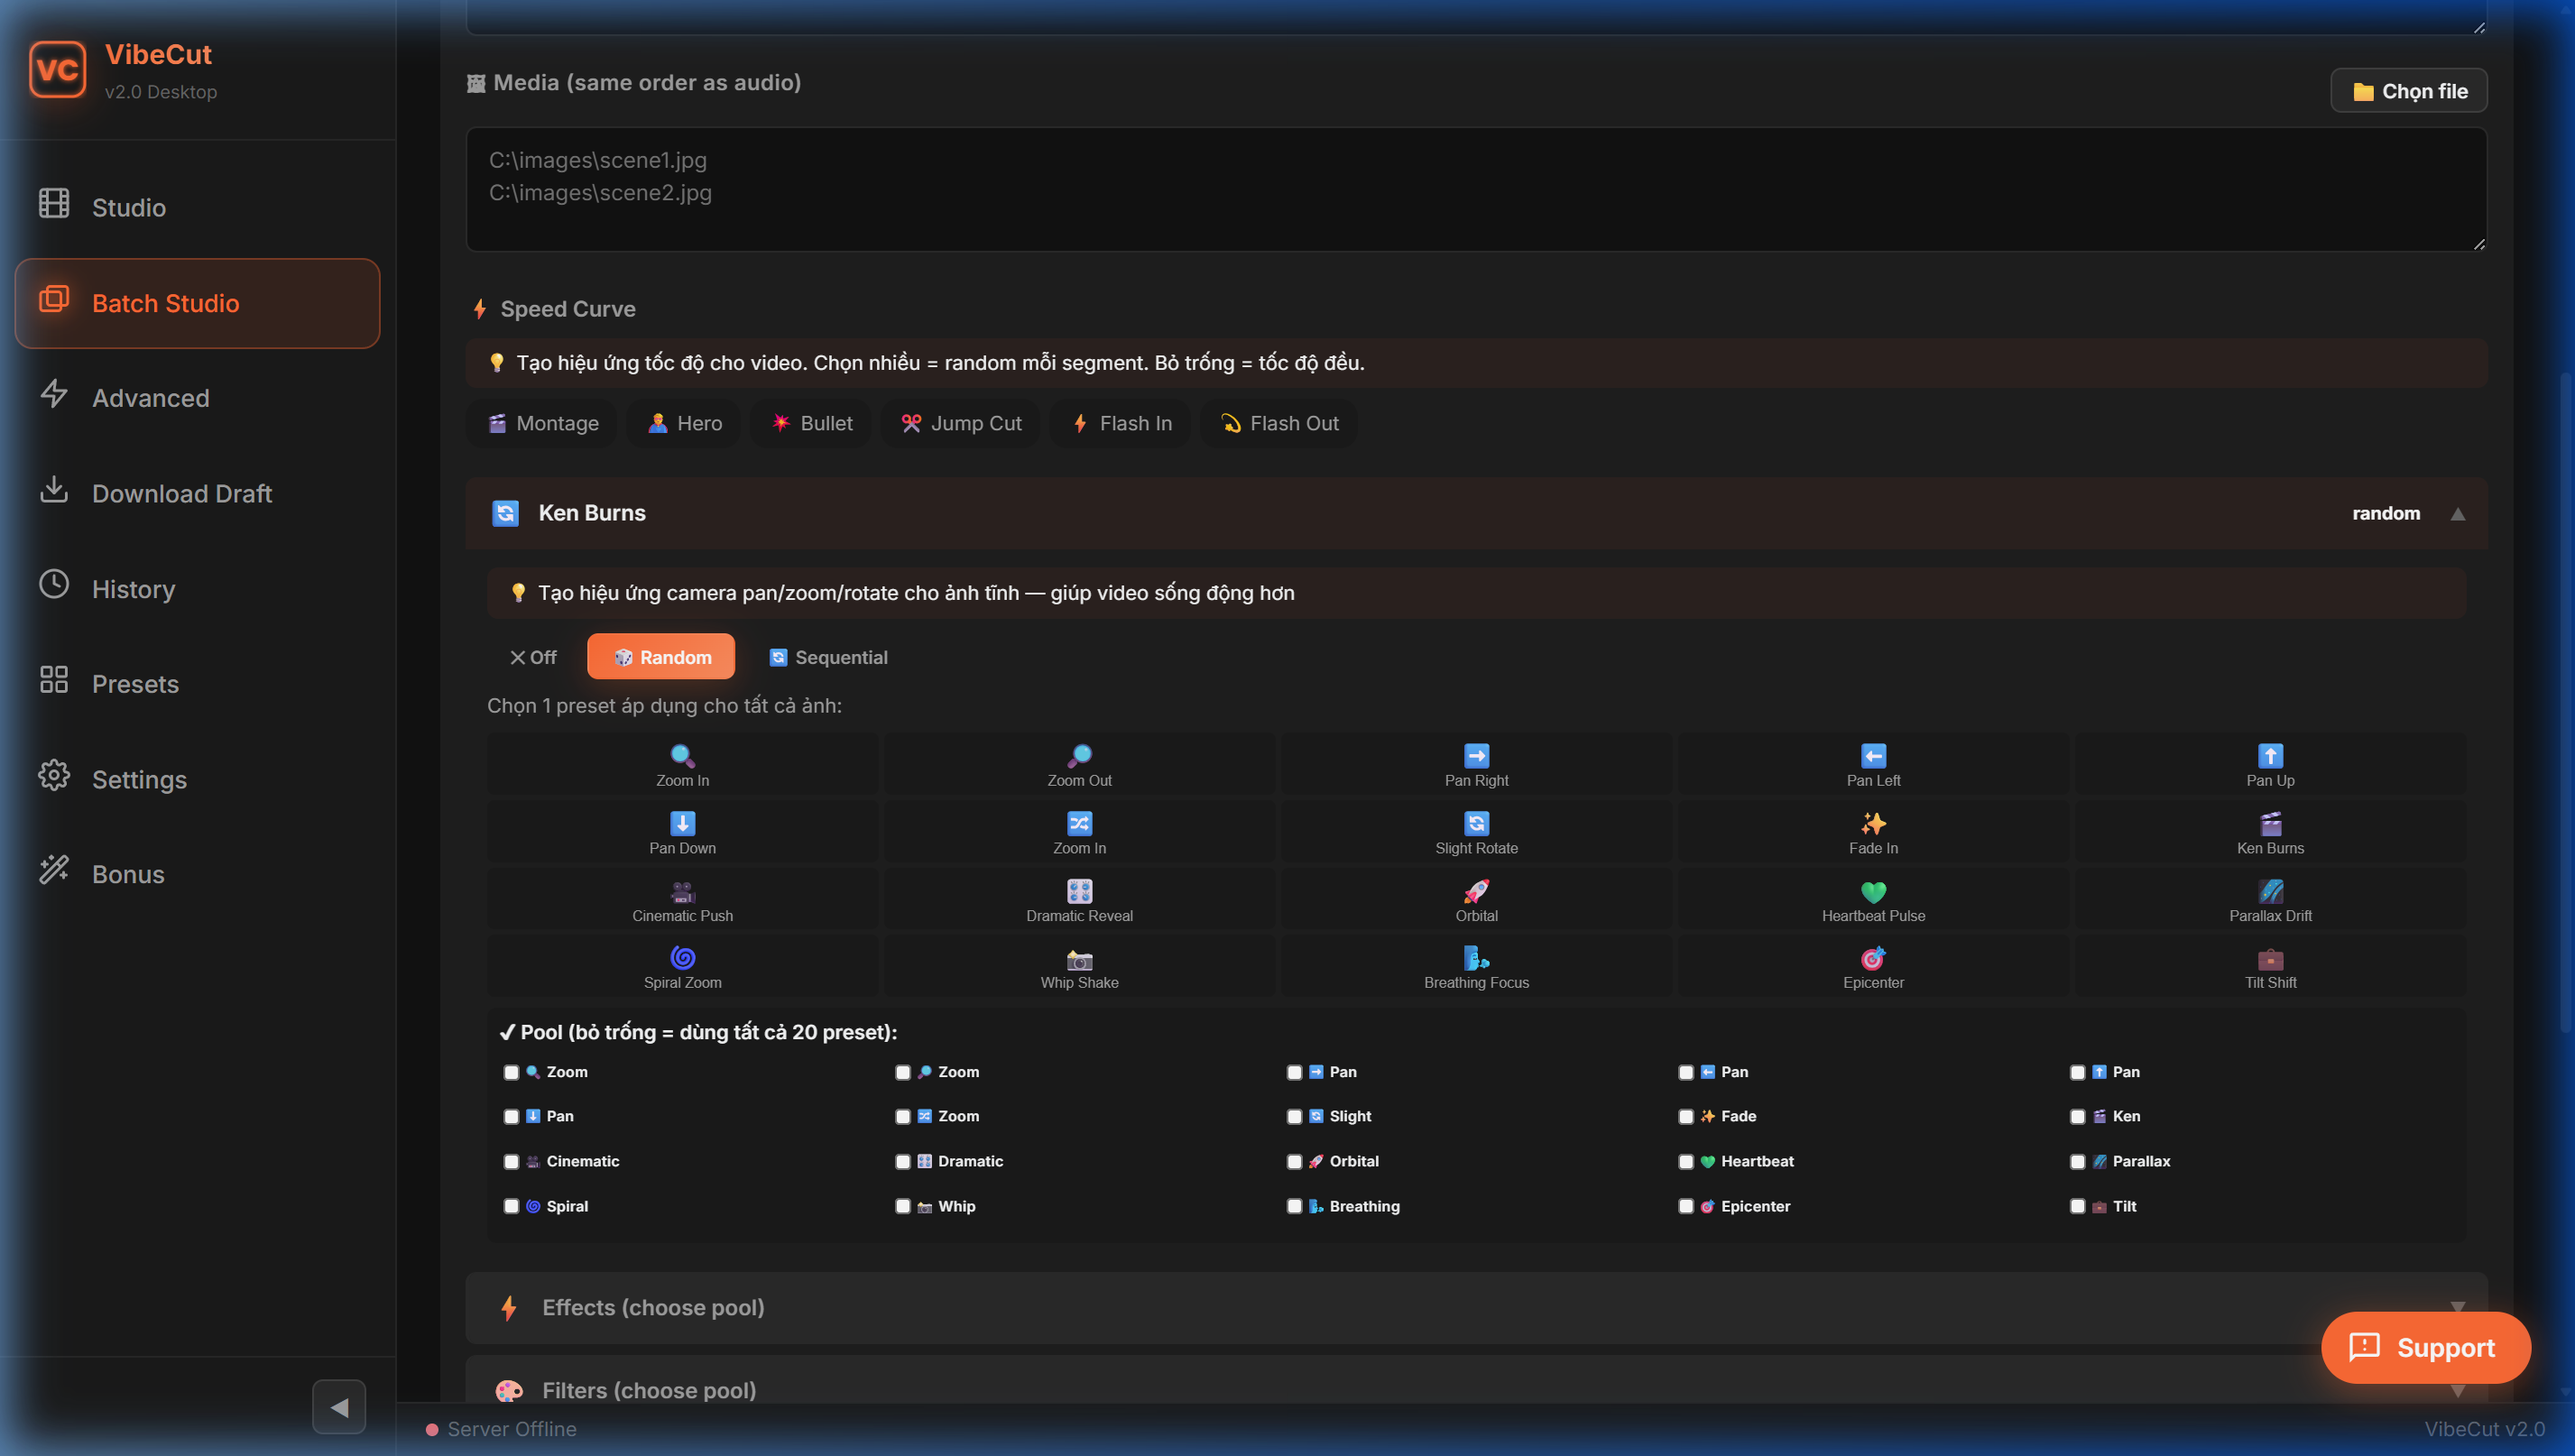Viewport: 2575px width, 1456px height.
Task: Toggle the Hero speed curve chip
Action: (x=684, y=424)
